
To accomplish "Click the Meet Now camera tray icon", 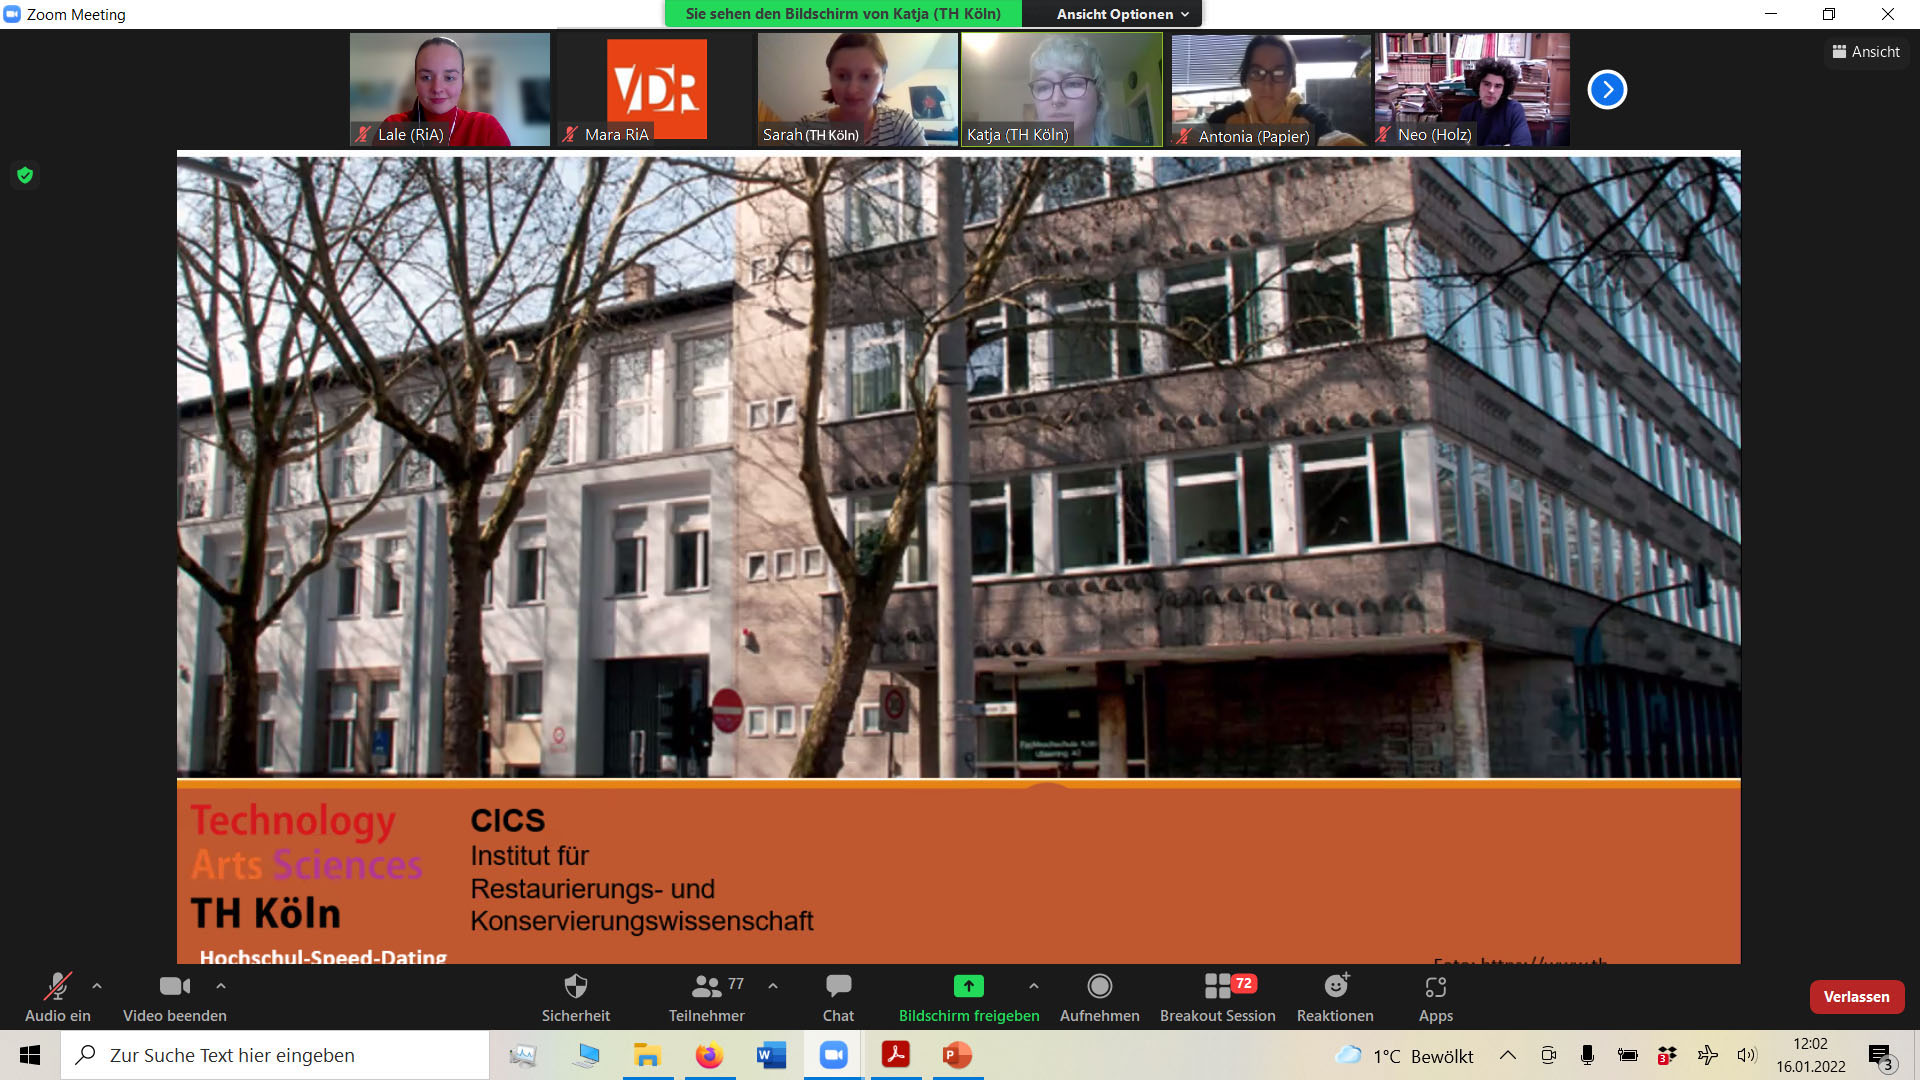I will (1548, 1055).
